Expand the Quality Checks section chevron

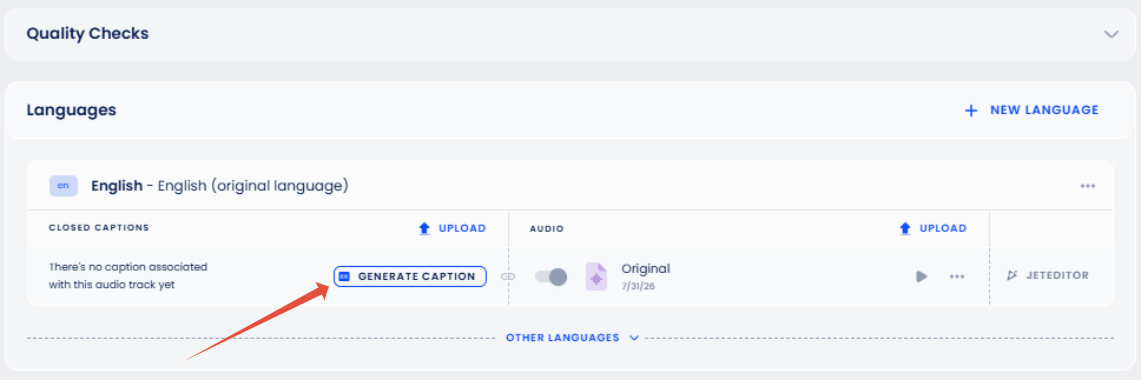point(1110,34)
